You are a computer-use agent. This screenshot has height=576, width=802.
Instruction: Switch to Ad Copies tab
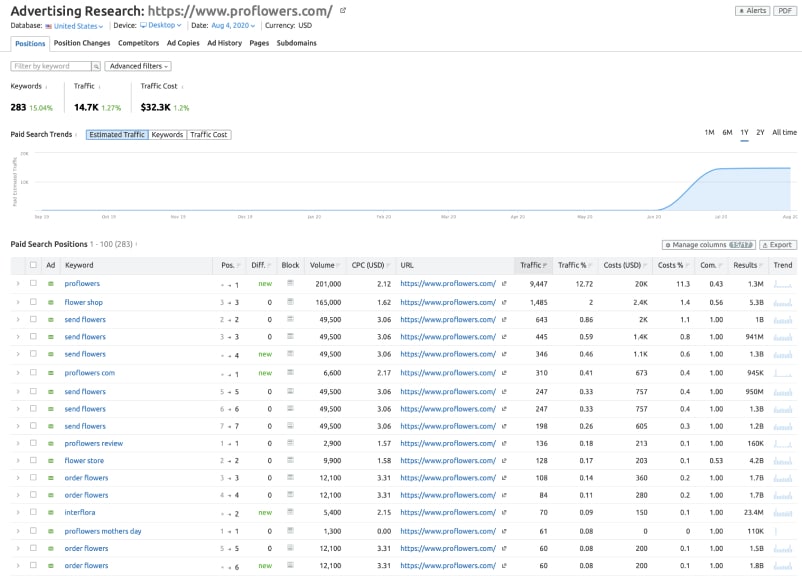point(183,43)
